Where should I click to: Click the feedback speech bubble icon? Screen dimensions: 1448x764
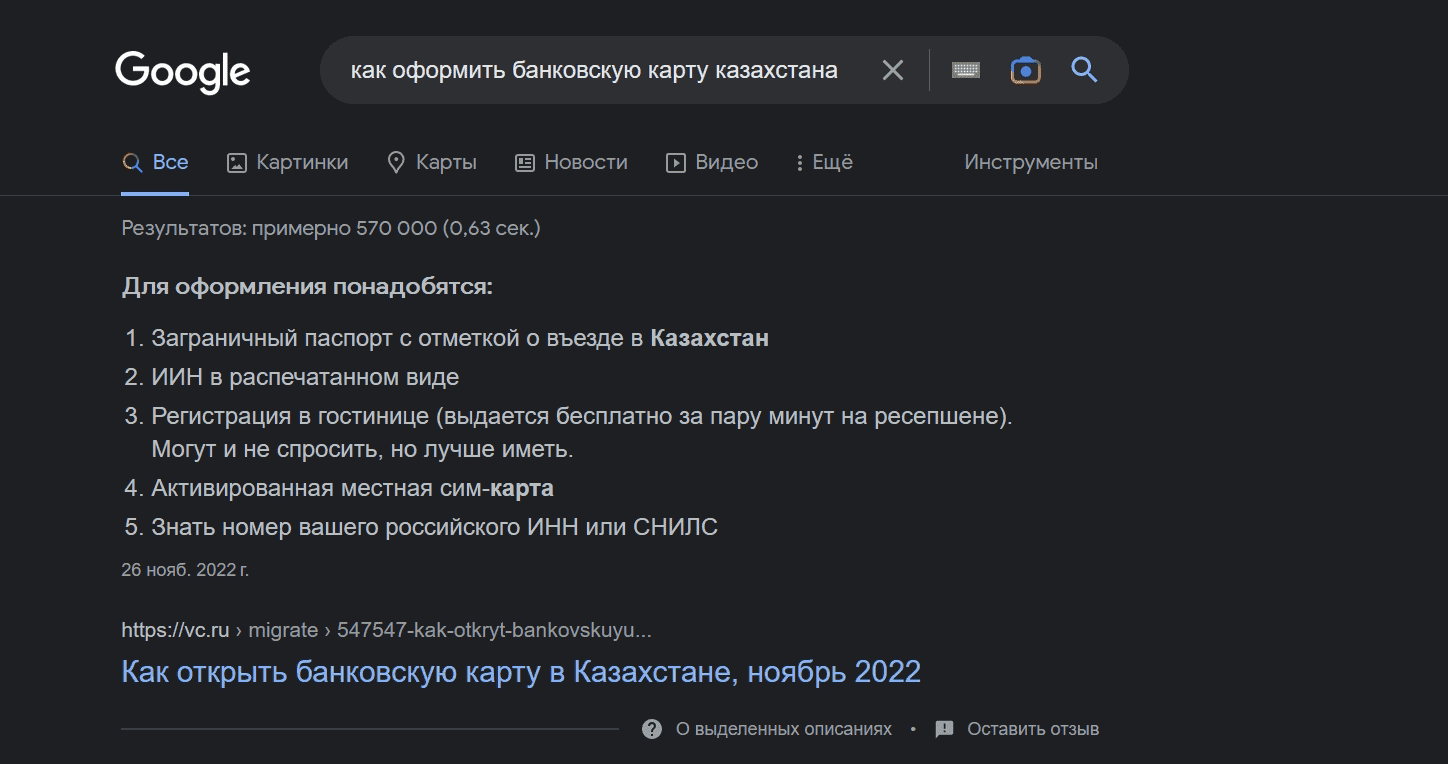pos(944,729)
